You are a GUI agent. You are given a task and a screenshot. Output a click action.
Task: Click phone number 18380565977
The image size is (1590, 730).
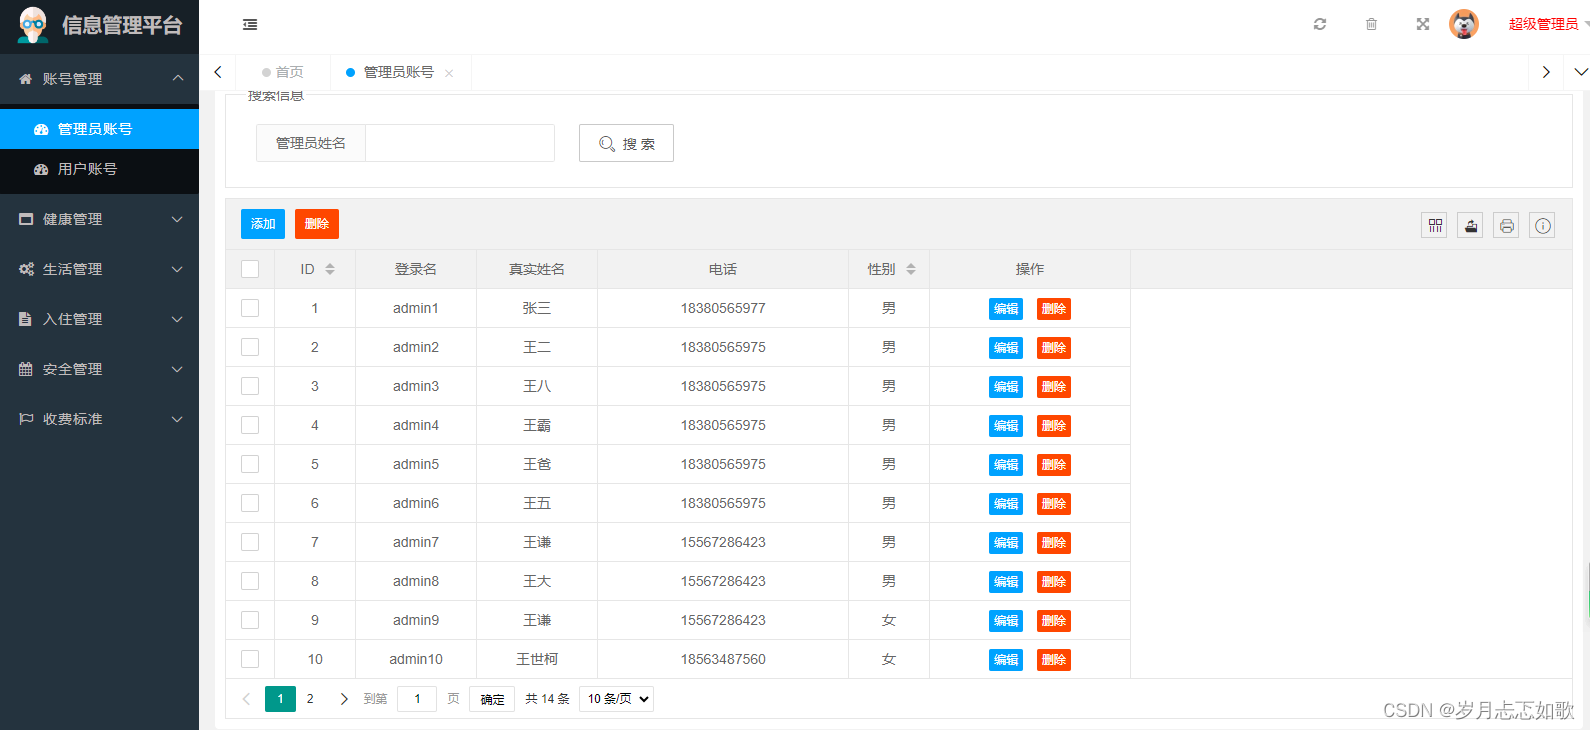tap(723, 308)
